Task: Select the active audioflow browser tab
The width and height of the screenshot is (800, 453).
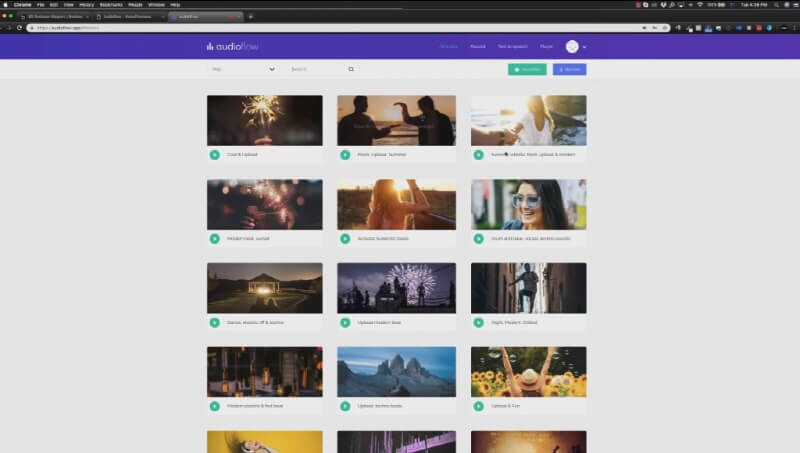Action: (x=206, y=16)
